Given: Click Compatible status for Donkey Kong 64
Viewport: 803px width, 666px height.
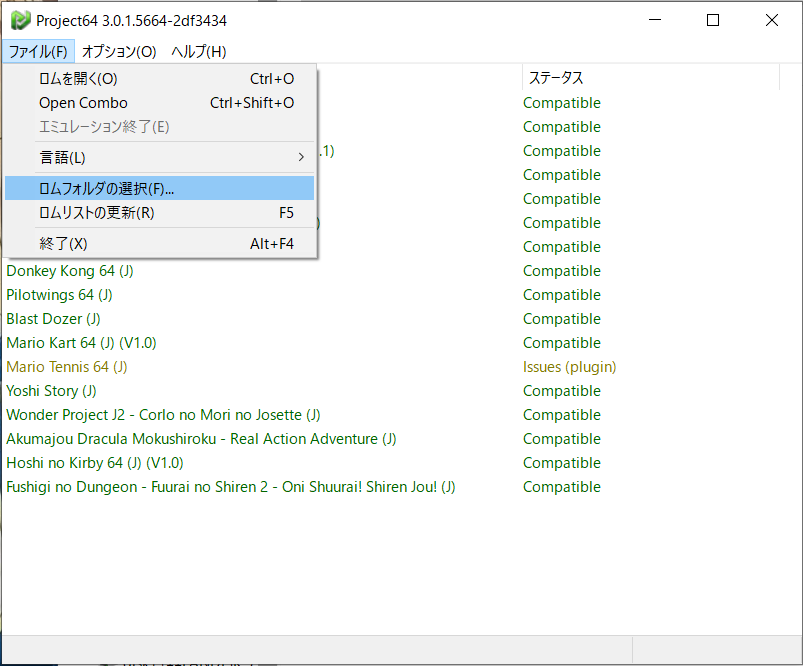Looking at the screenshot, I should pyautogui.click(x=562, y=271).
